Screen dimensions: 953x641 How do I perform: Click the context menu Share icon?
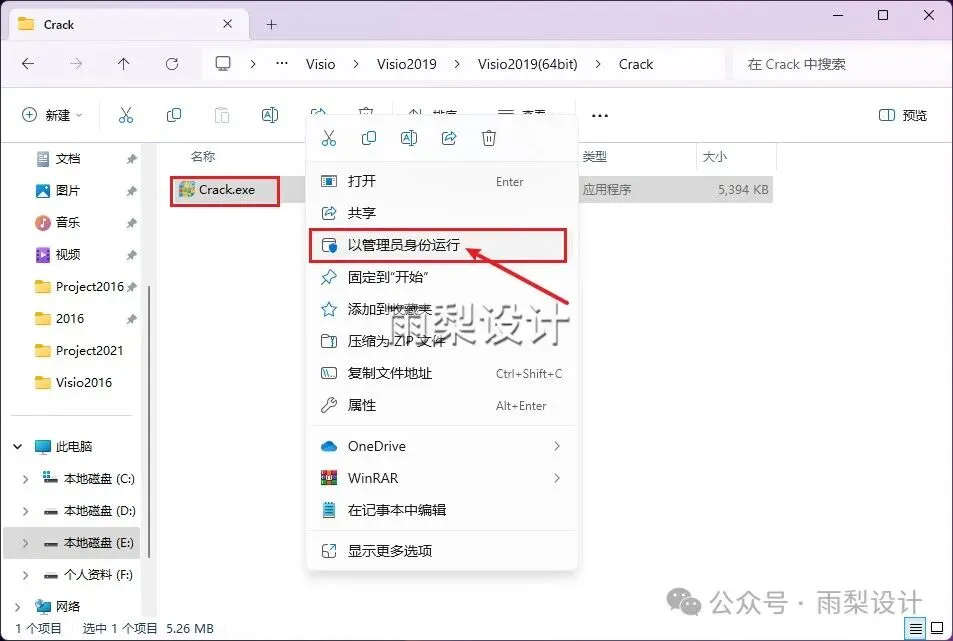click(x=449, y=139)
